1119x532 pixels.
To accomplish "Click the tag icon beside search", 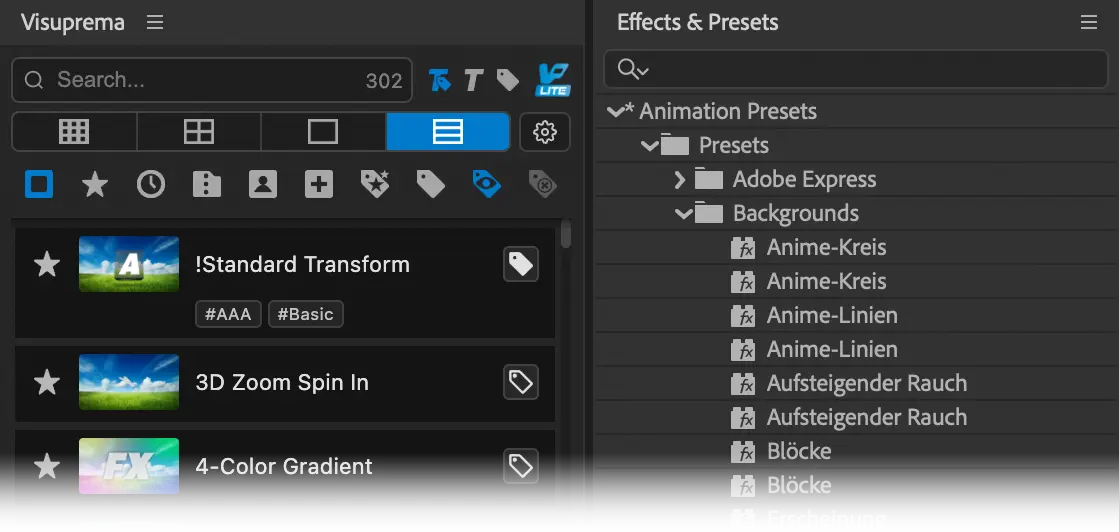I will click(x=507, y=80).
